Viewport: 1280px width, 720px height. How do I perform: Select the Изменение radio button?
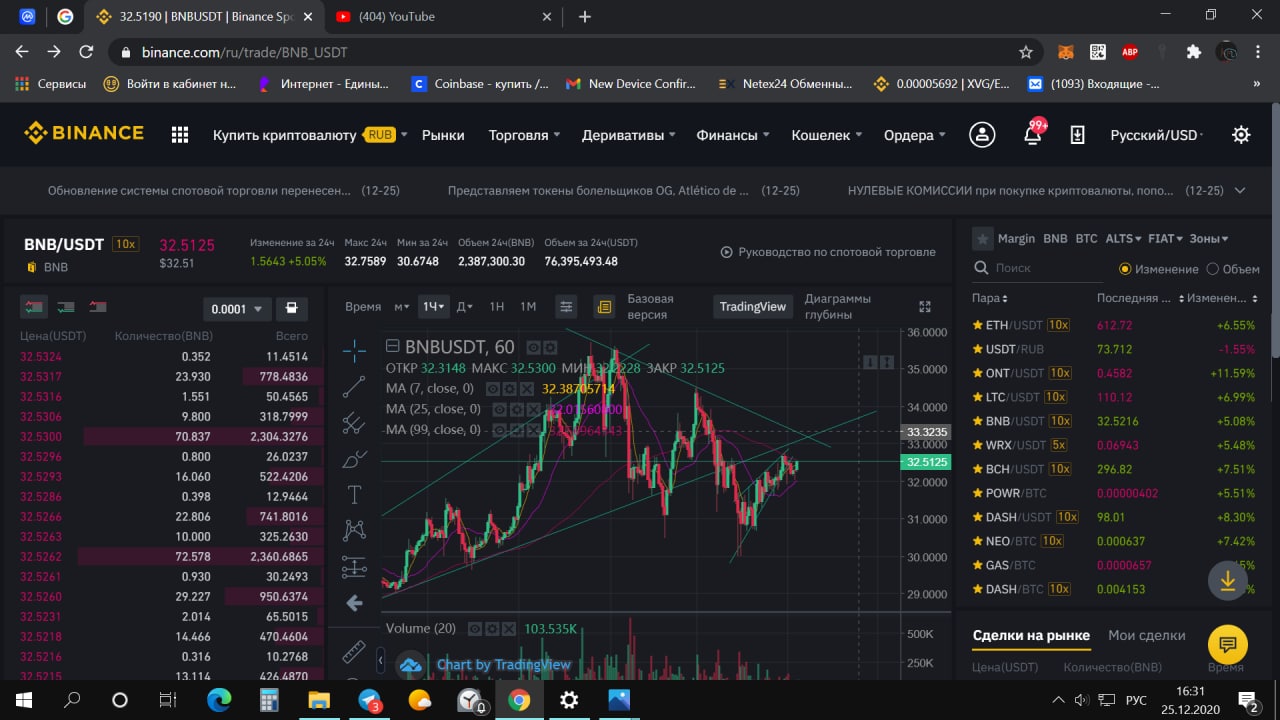(1125, 269)
